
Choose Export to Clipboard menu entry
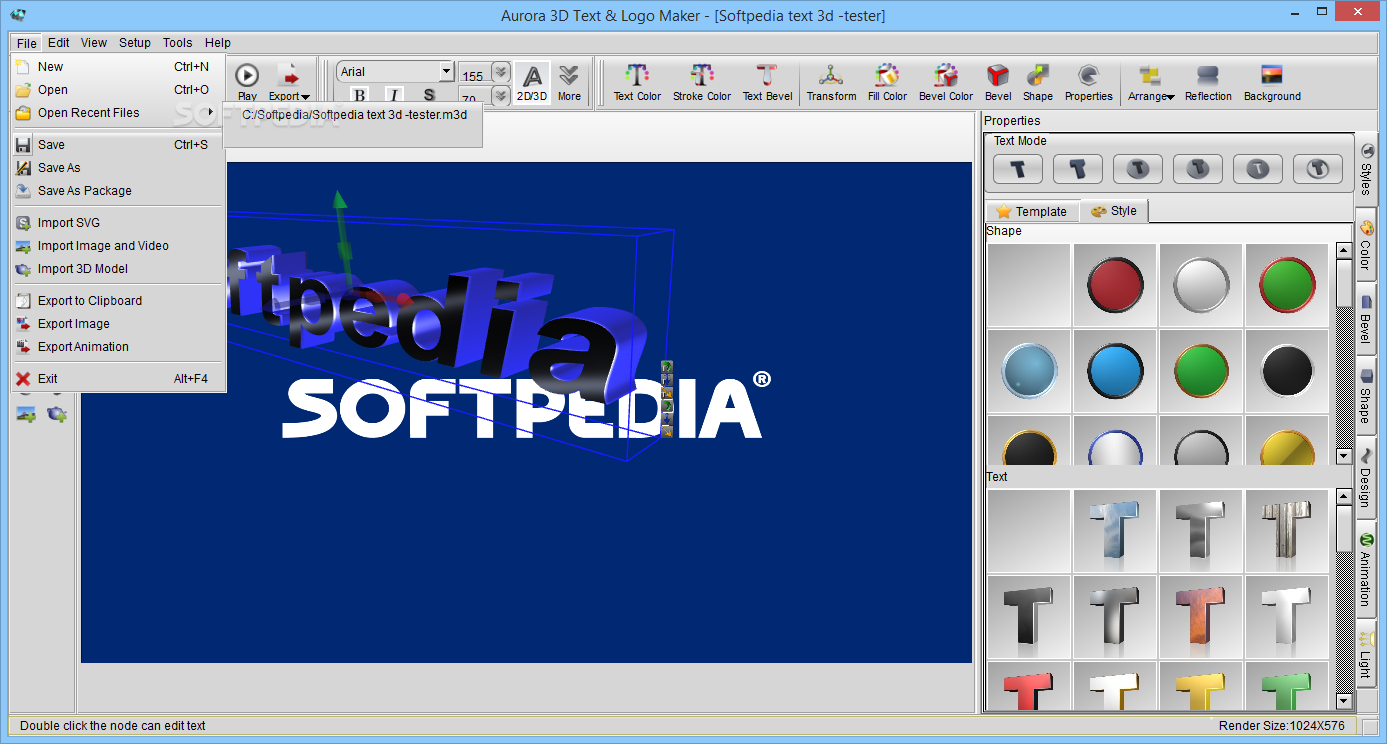click(x=118, y=301)
